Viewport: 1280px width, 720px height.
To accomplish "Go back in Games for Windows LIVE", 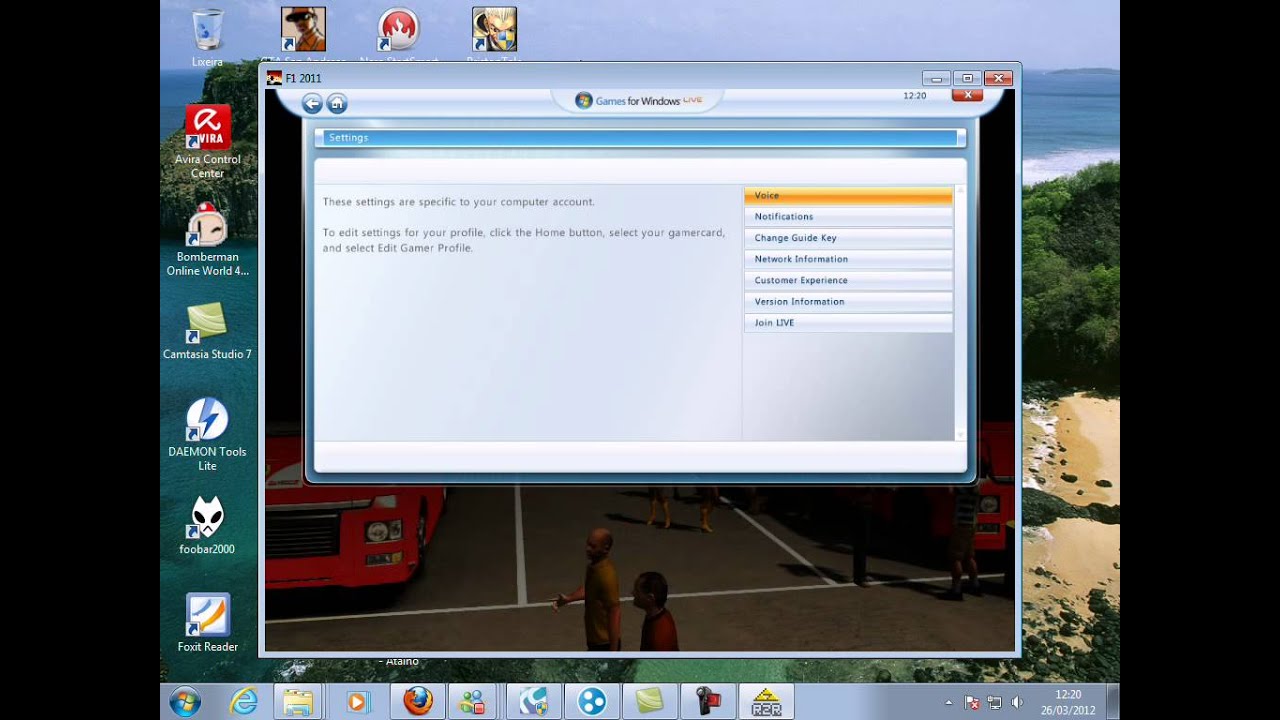I will point(312,103).
